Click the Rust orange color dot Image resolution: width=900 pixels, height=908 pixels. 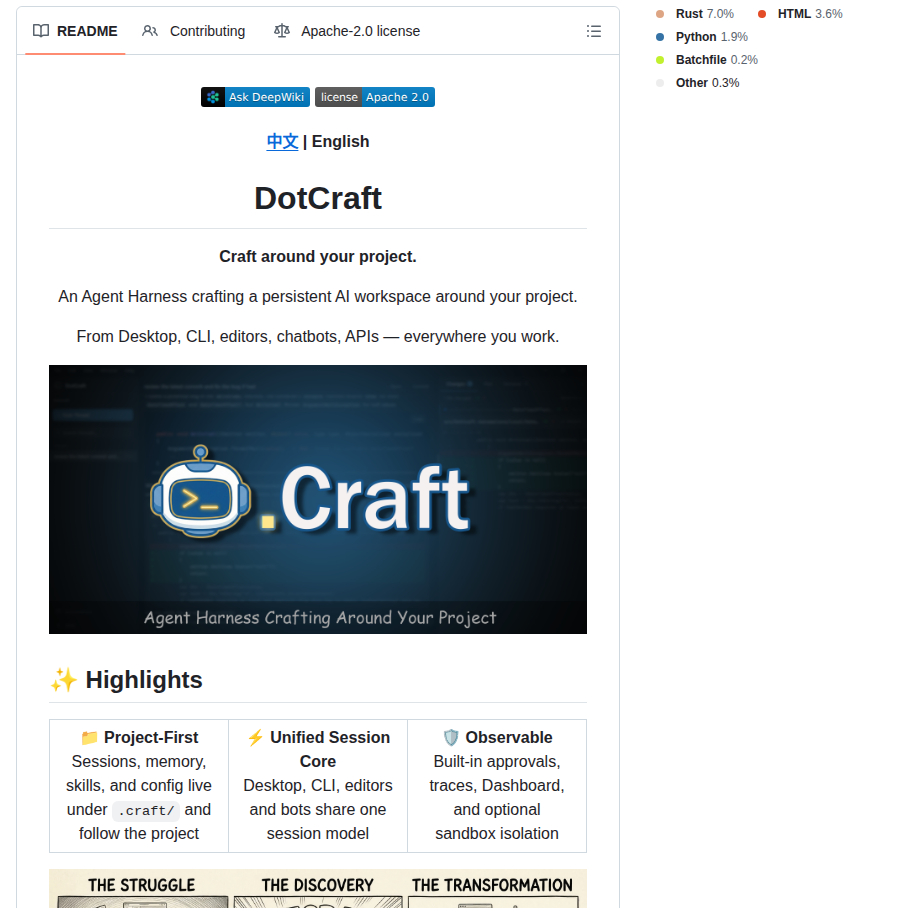[660, 14]
